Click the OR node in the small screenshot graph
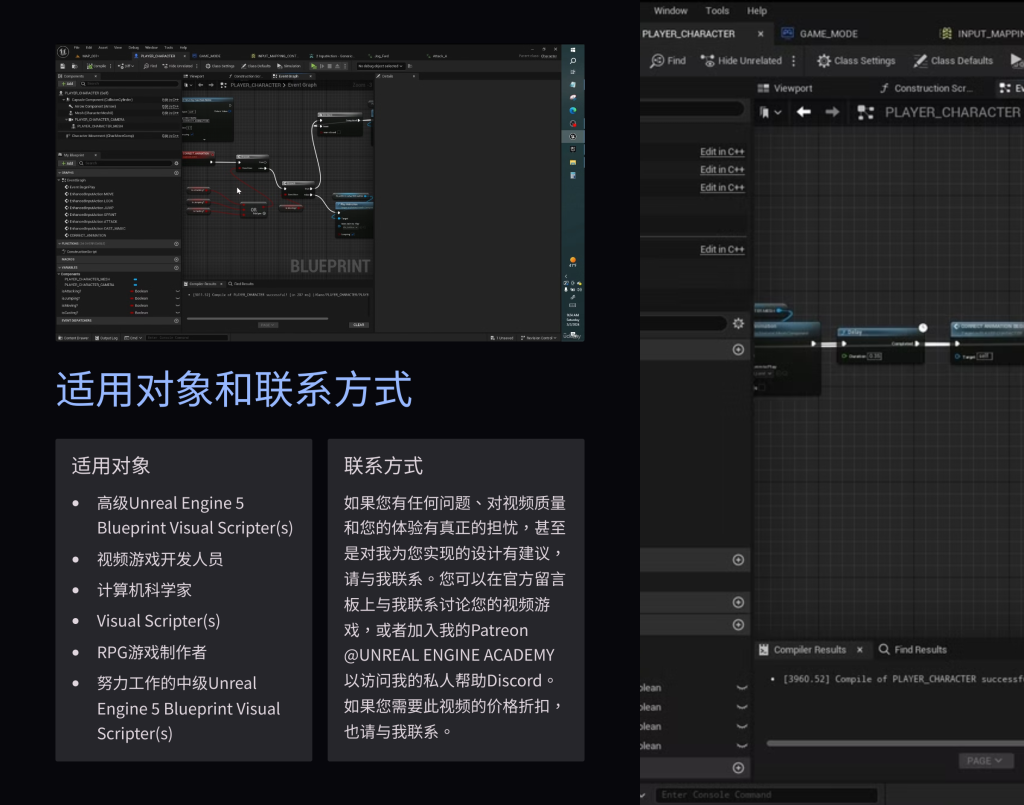This screenshot has width=1024, height=805. pyautogui.click(x=254, y=210)
